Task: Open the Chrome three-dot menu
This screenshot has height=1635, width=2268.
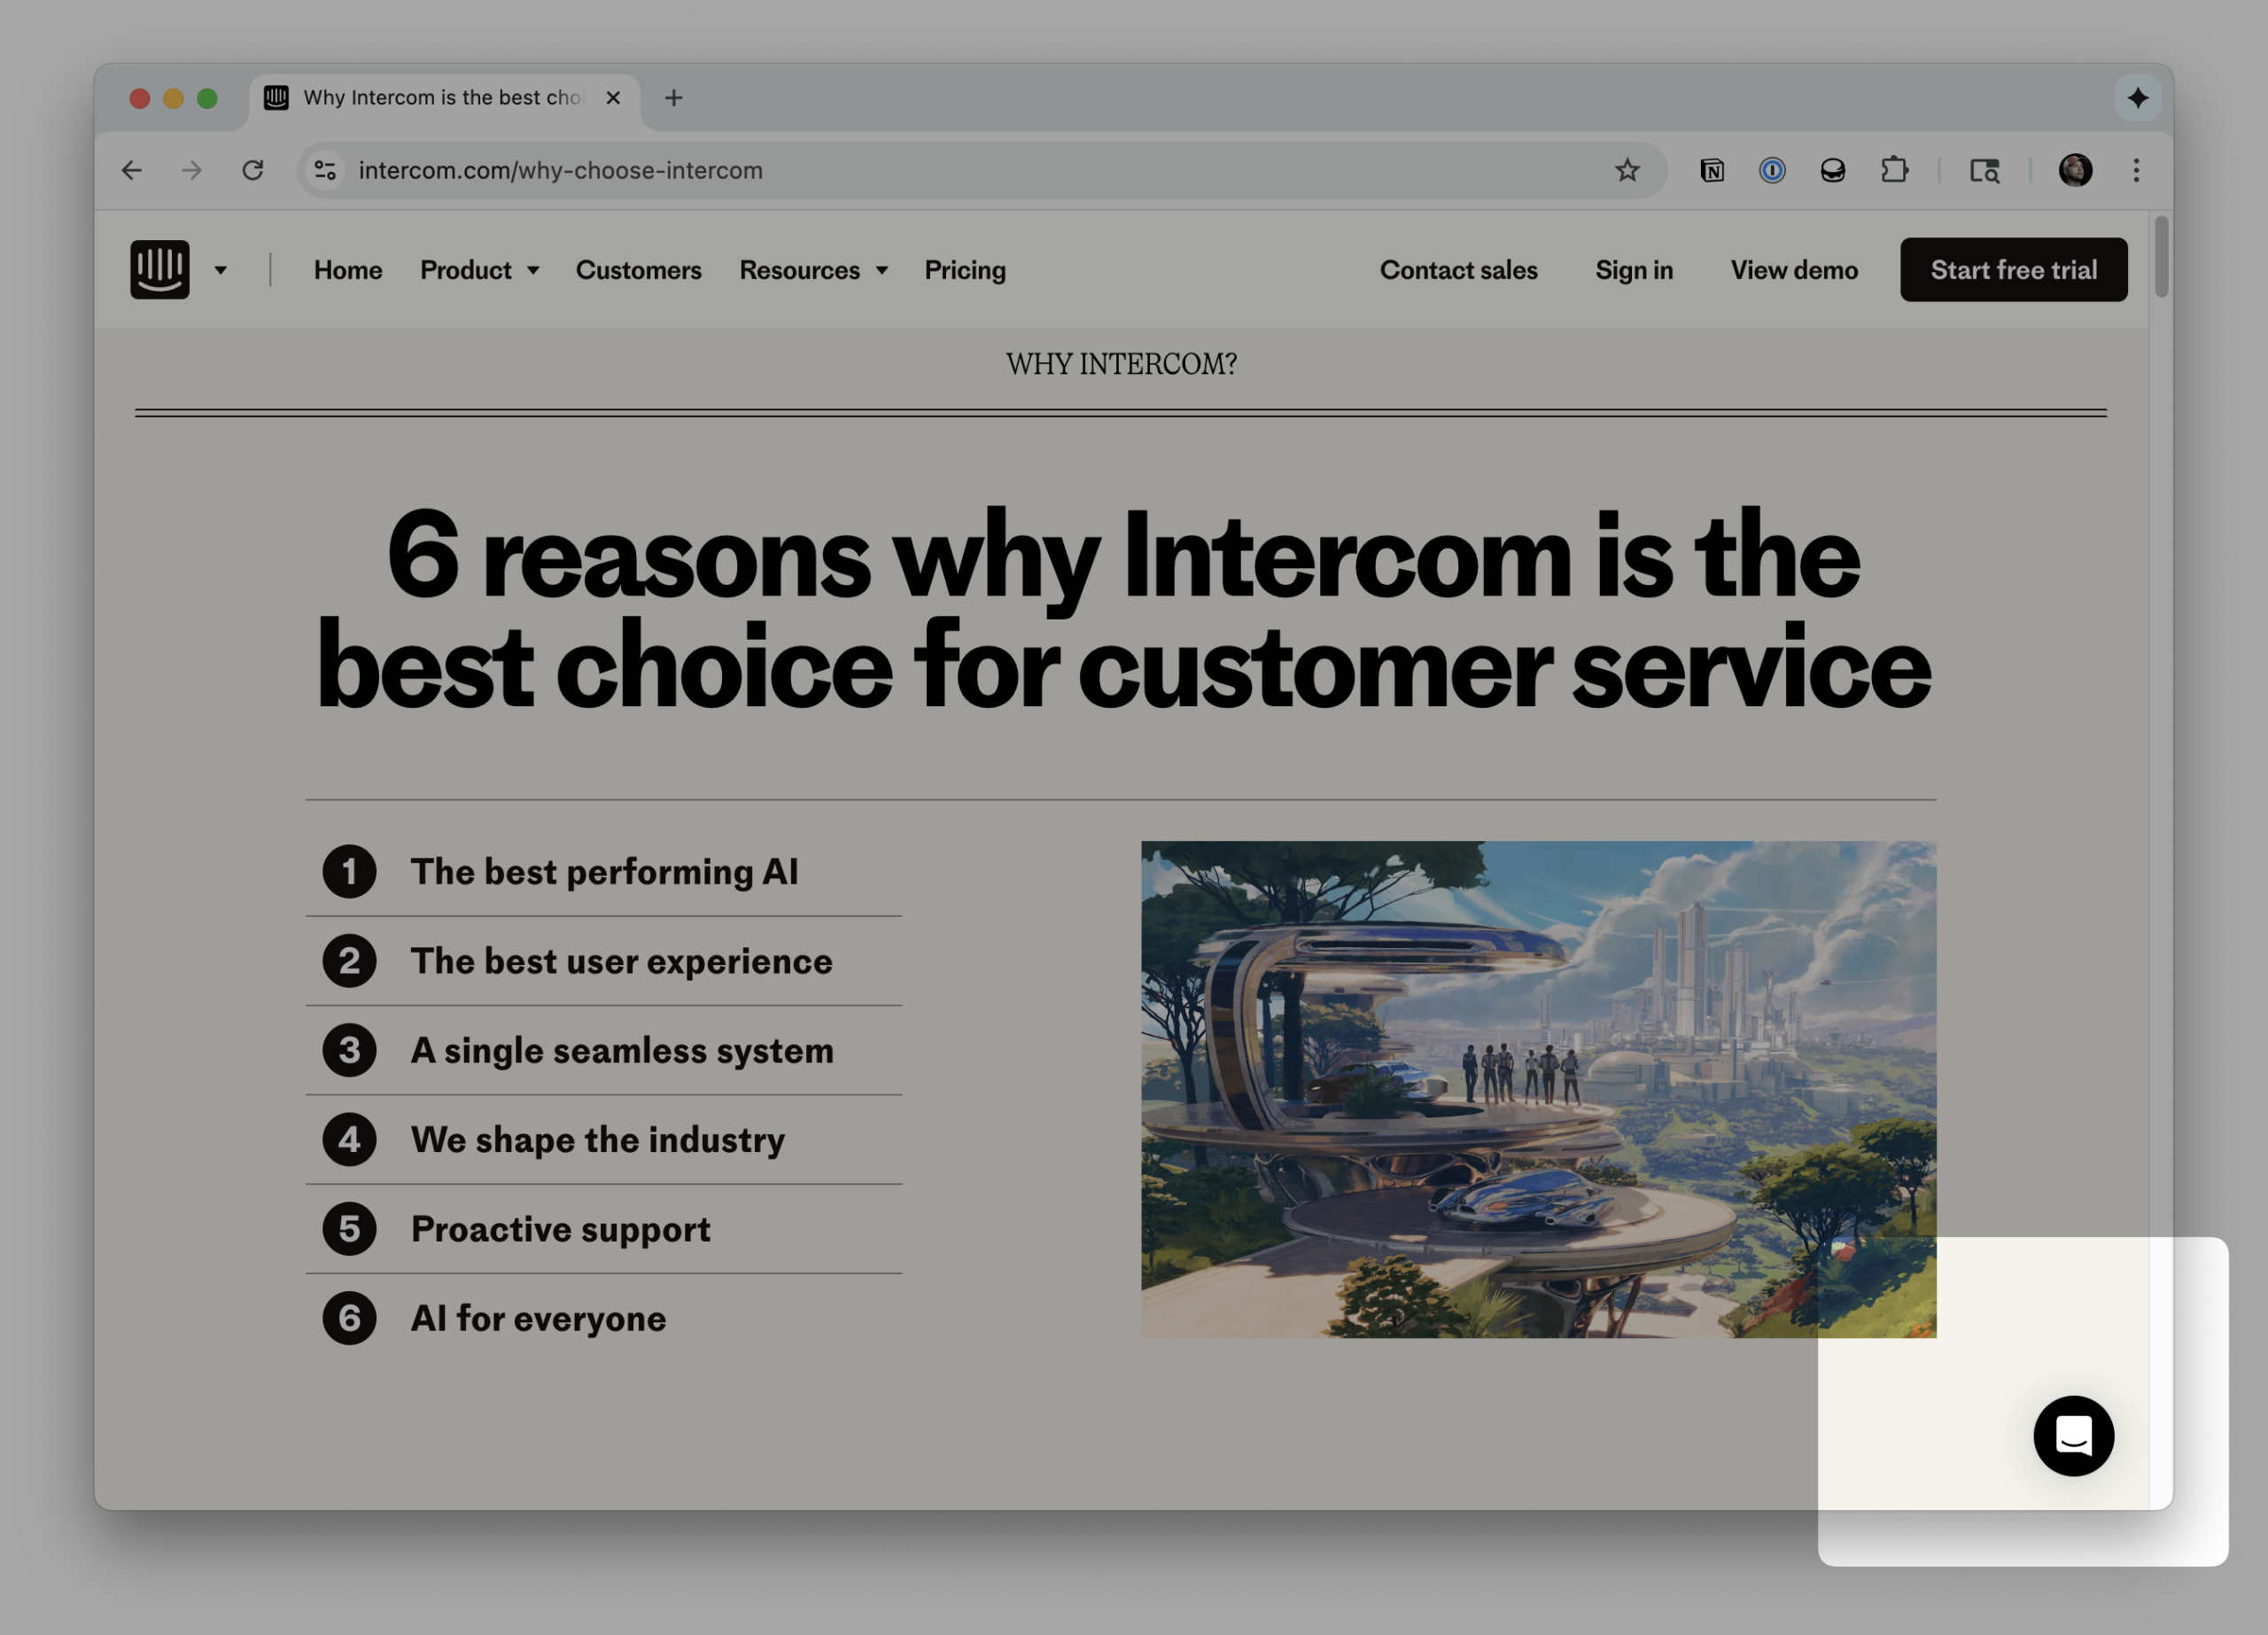Action: 2136,170
